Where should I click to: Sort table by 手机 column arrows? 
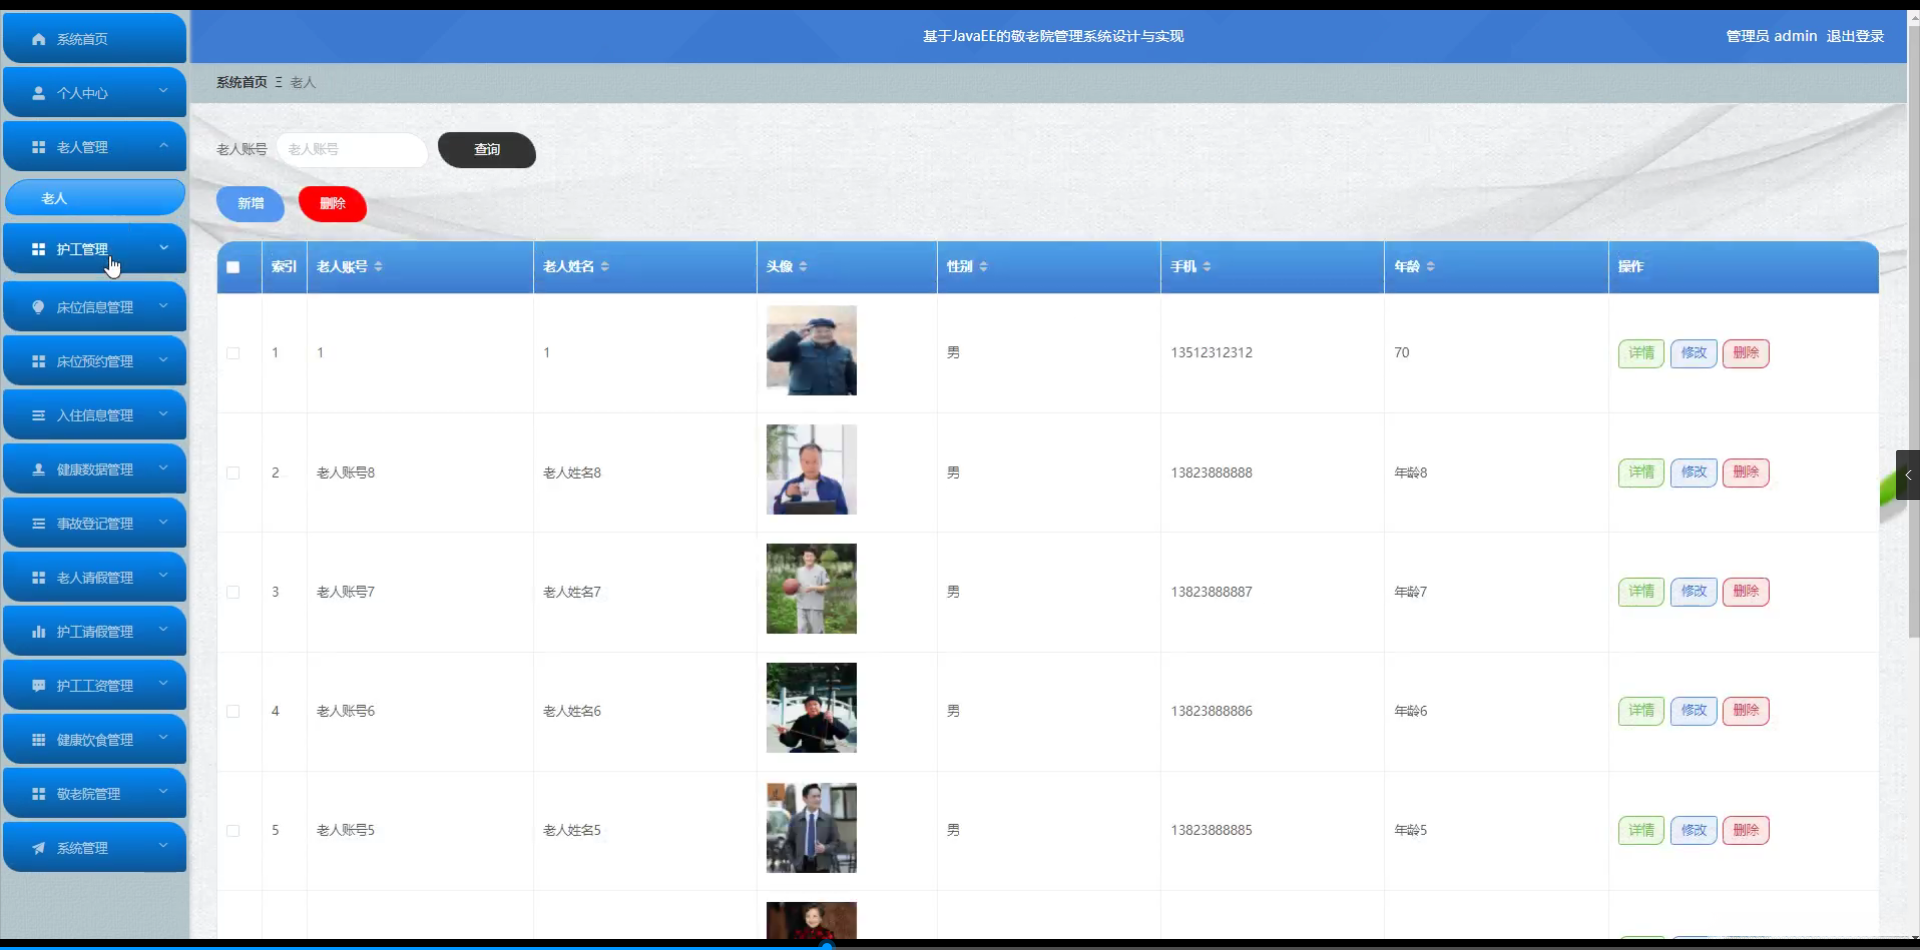(1207, 266)
